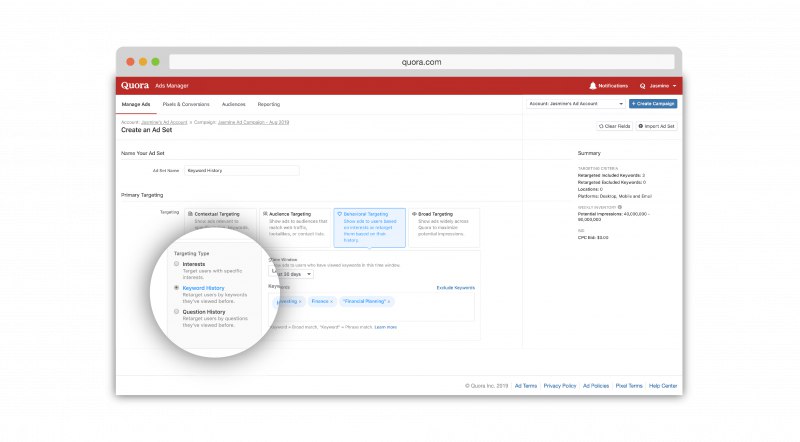Click the 'Create an Ad Set' heading

coord(146,130)
